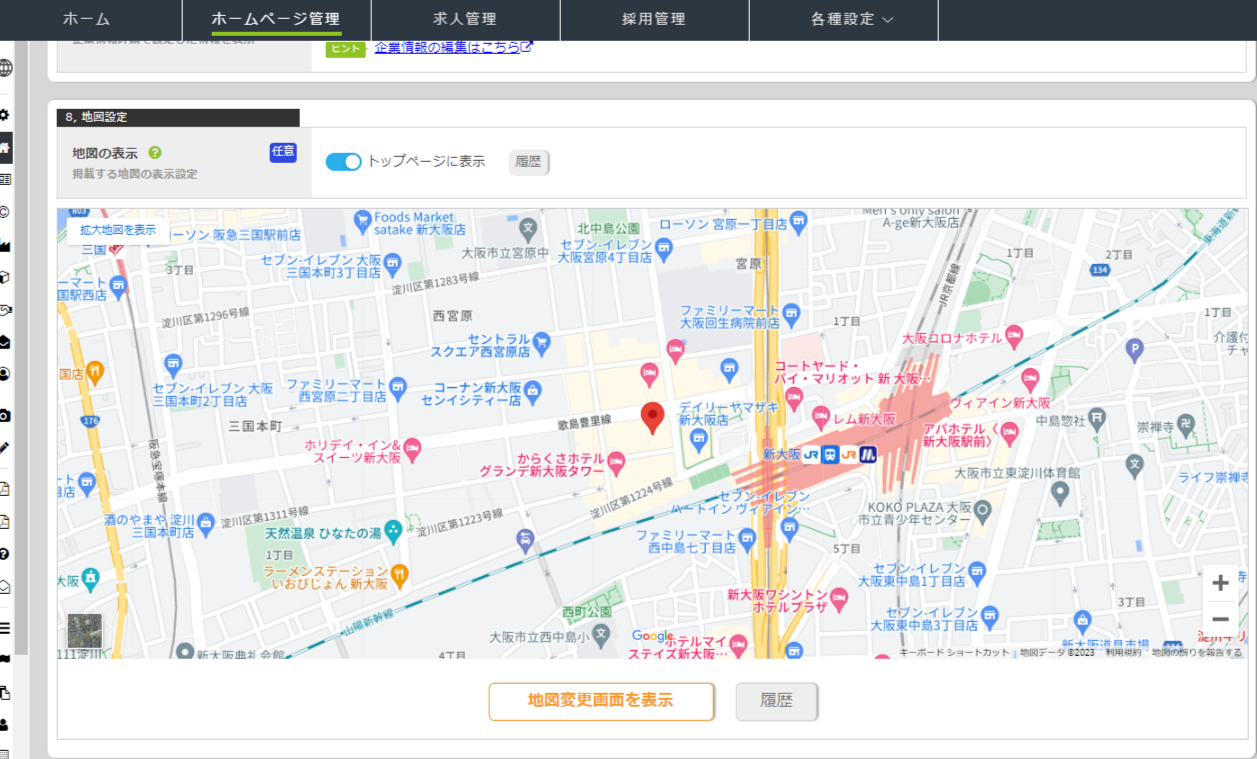Zoom in the map with plus button
The height and width of the screenshot is (759, 1257).
point(1220,583)
